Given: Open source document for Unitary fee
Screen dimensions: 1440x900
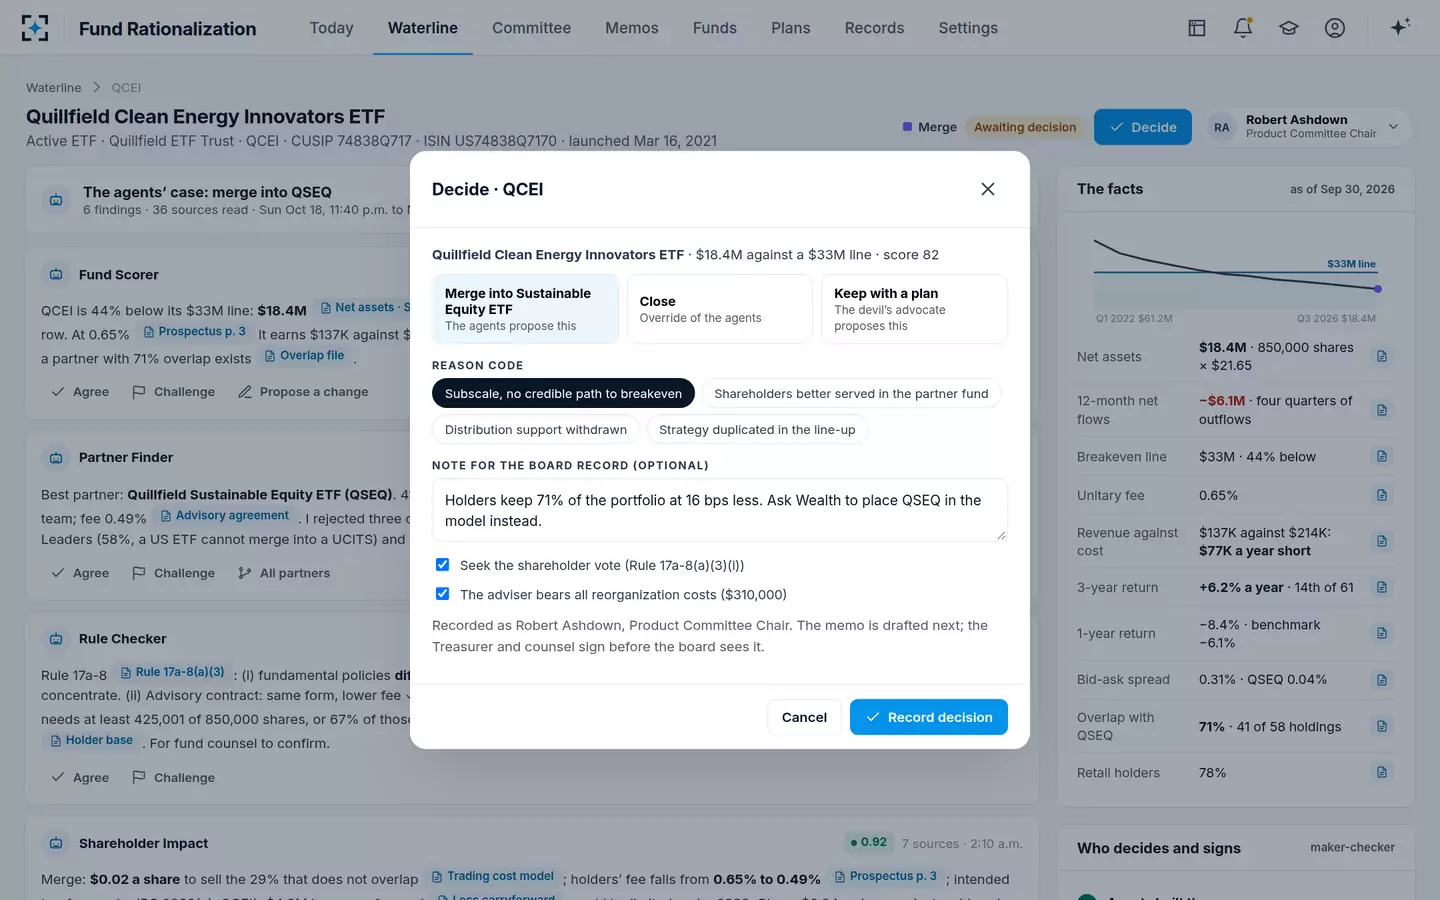Looking at the screenshot, I should [x=1382, y=495].
